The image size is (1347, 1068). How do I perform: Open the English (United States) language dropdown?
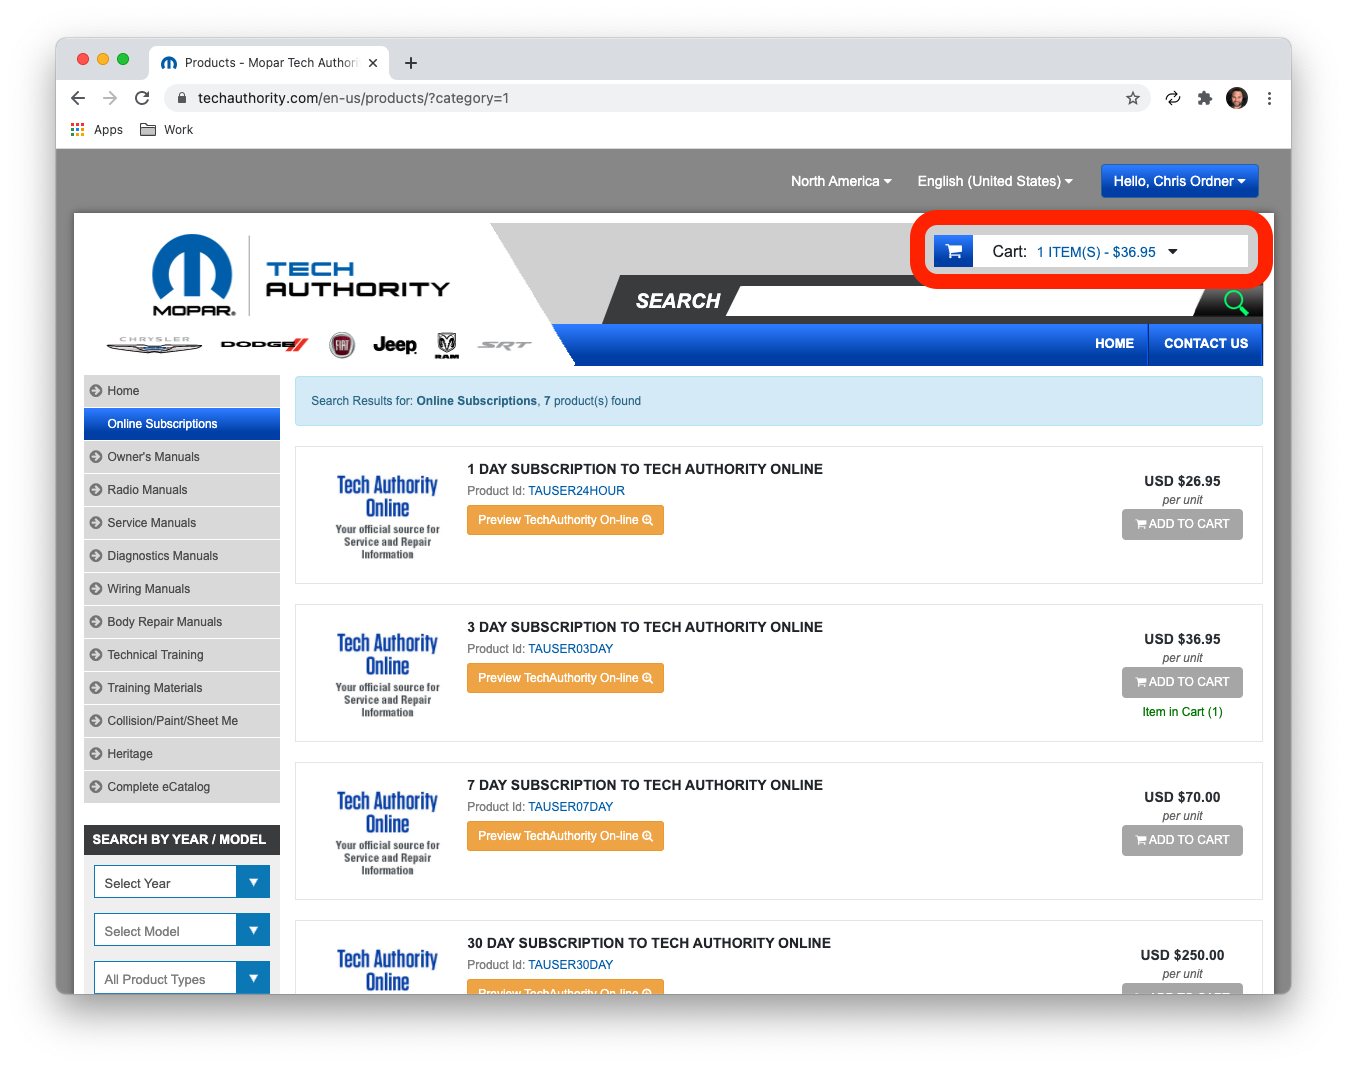(995, 181)
